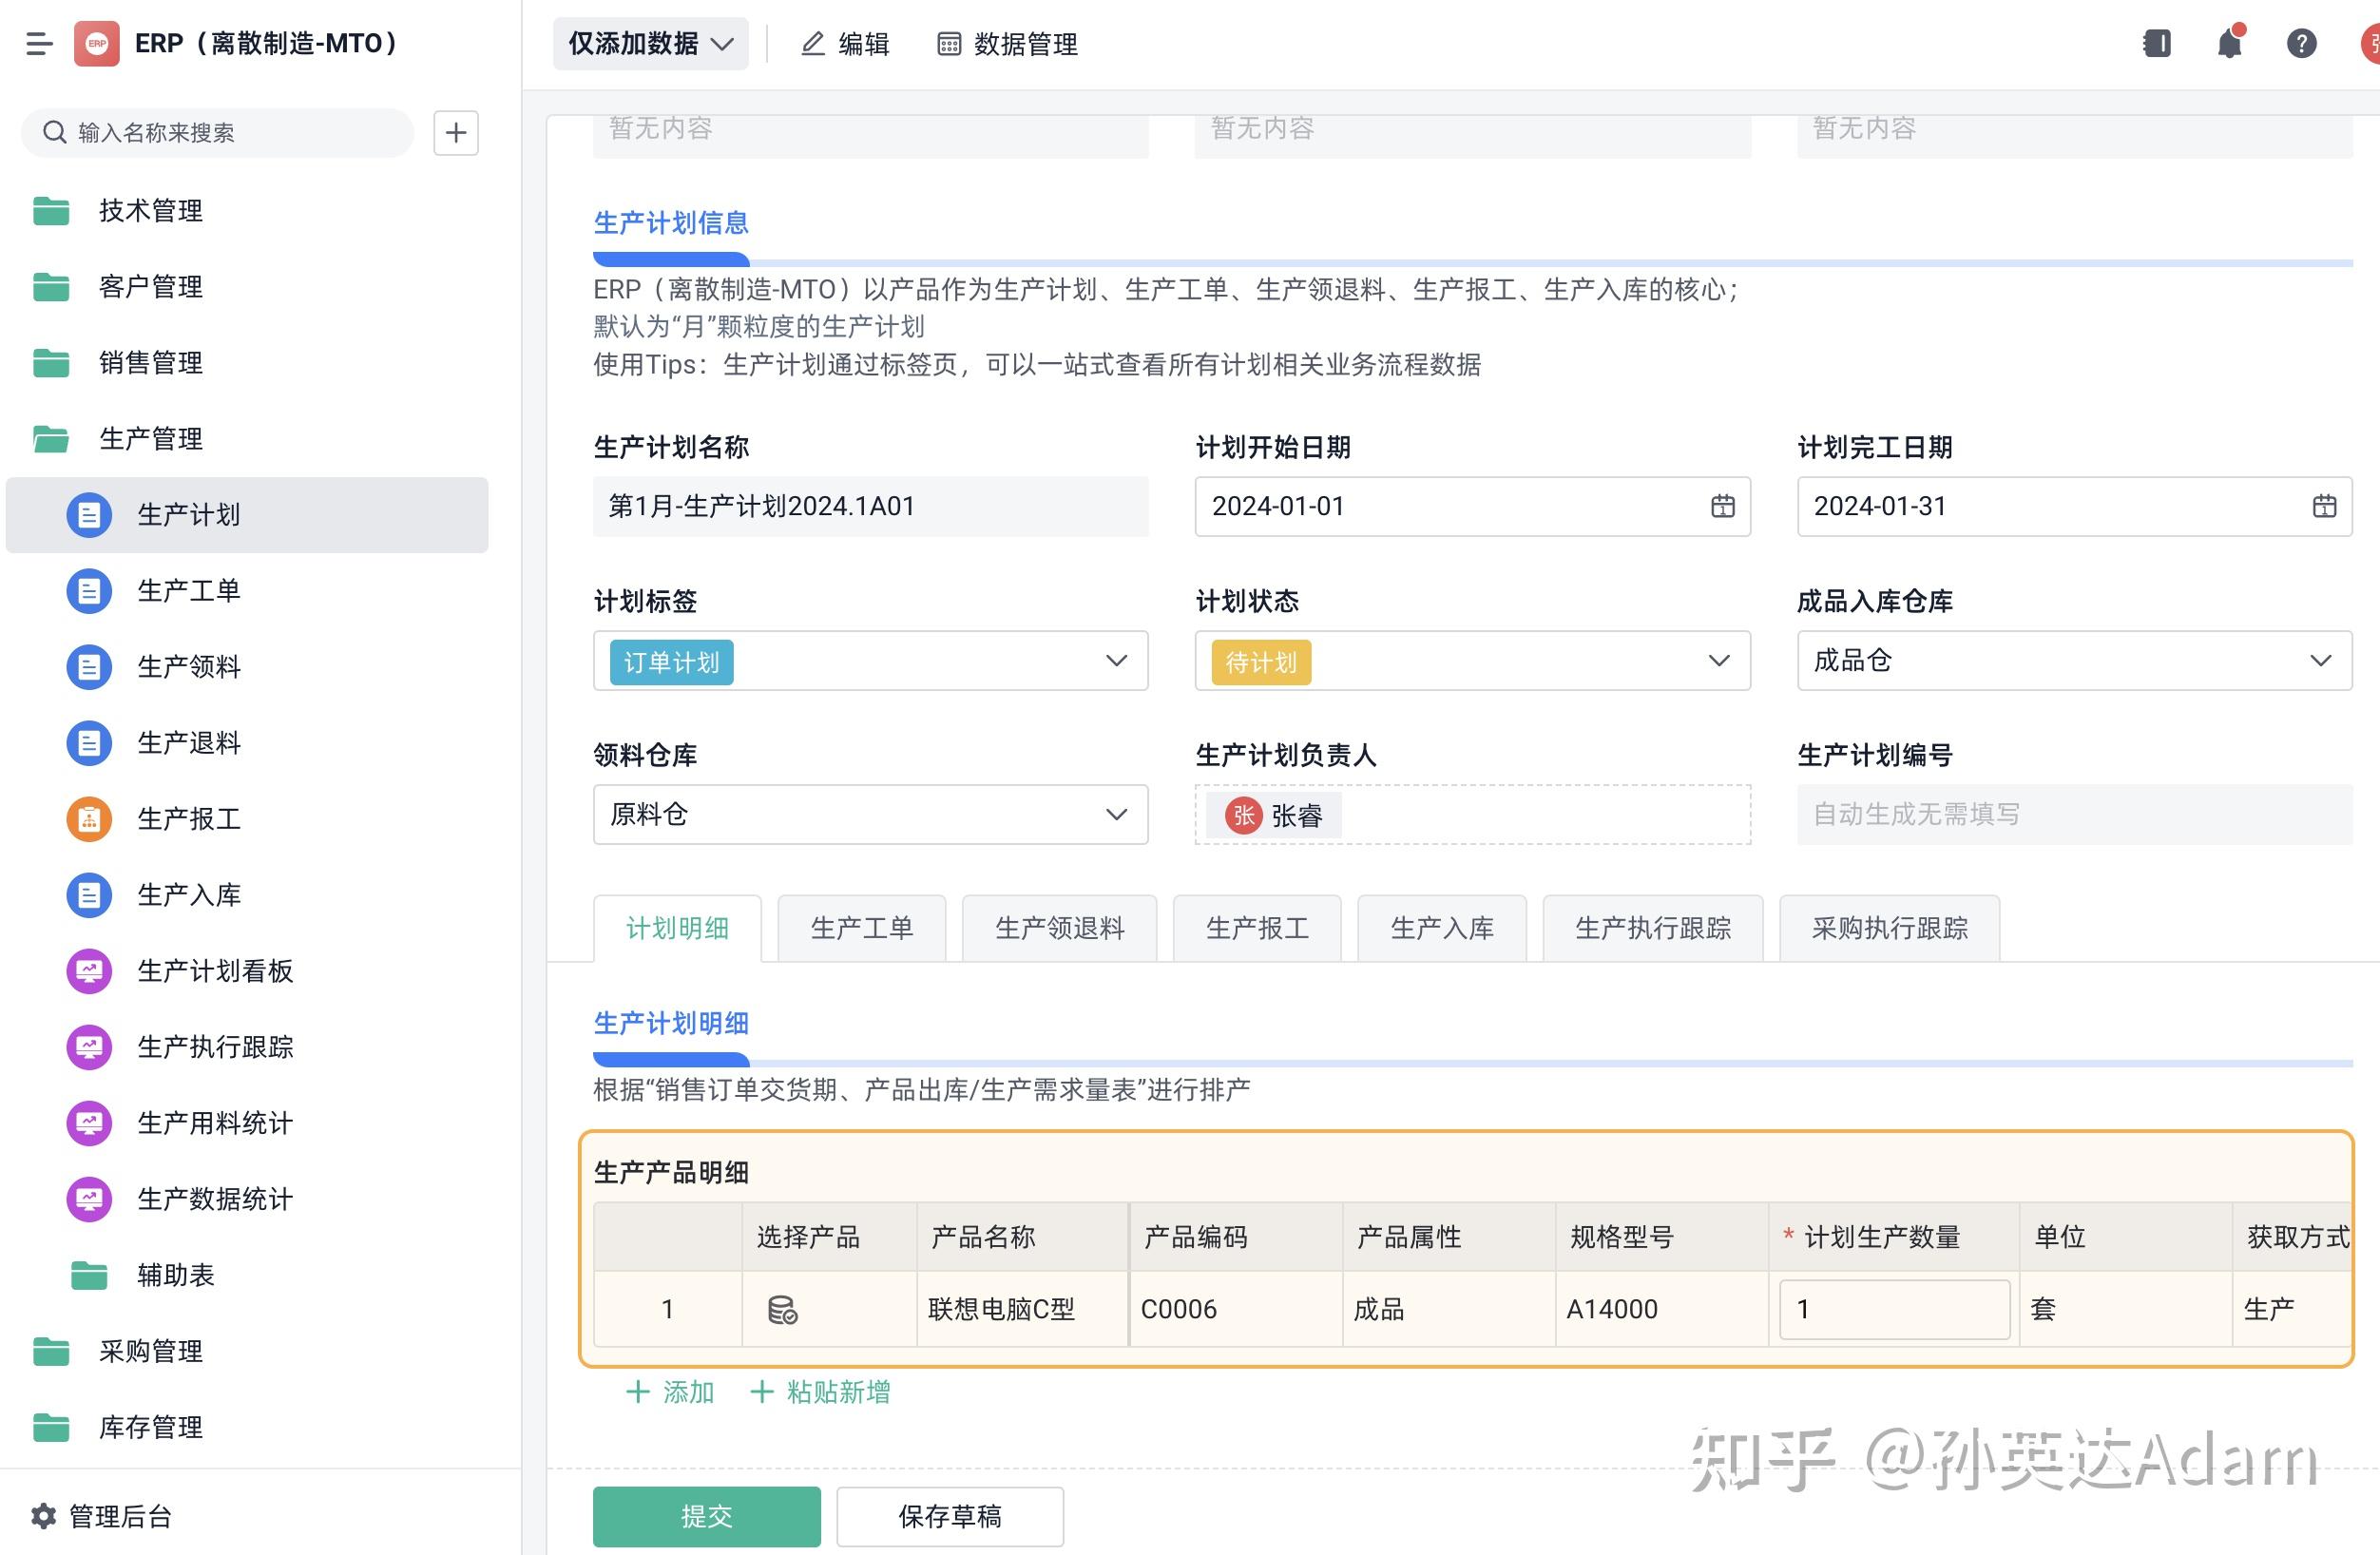Switch to the 采购执行跟踪 tab
This screenshot has width=2380, height=1555.
[1888, 928]
